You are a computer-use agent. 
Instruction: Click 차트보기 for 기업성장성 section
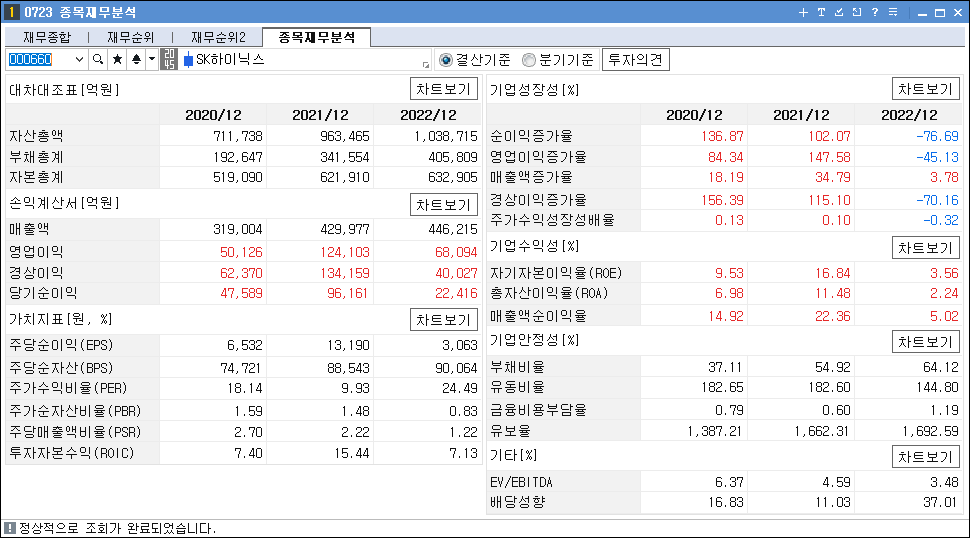925,89
